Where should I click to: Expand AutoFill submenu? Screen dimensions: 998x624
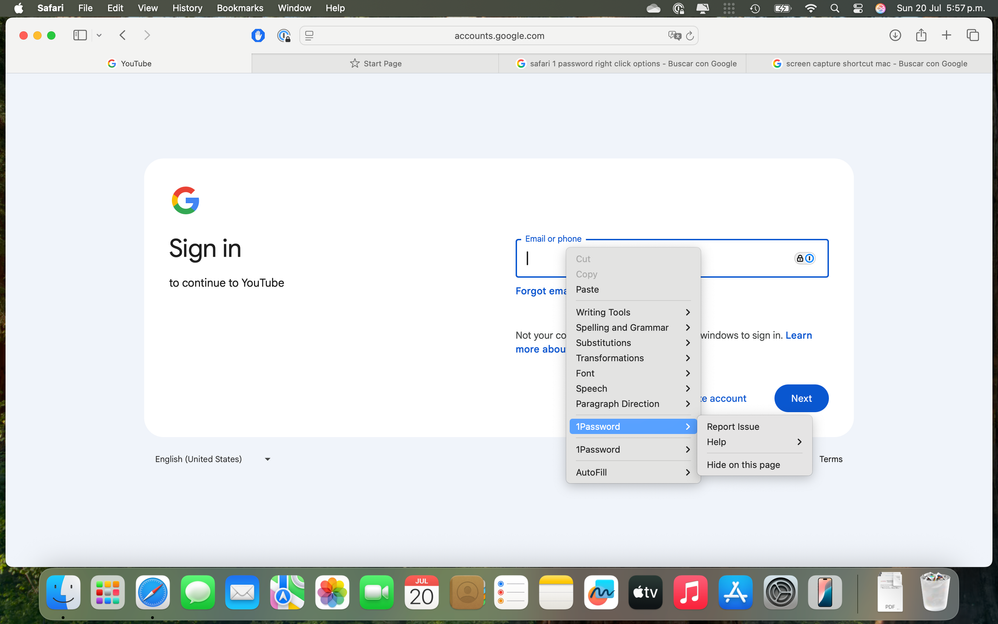click(633, 472)
